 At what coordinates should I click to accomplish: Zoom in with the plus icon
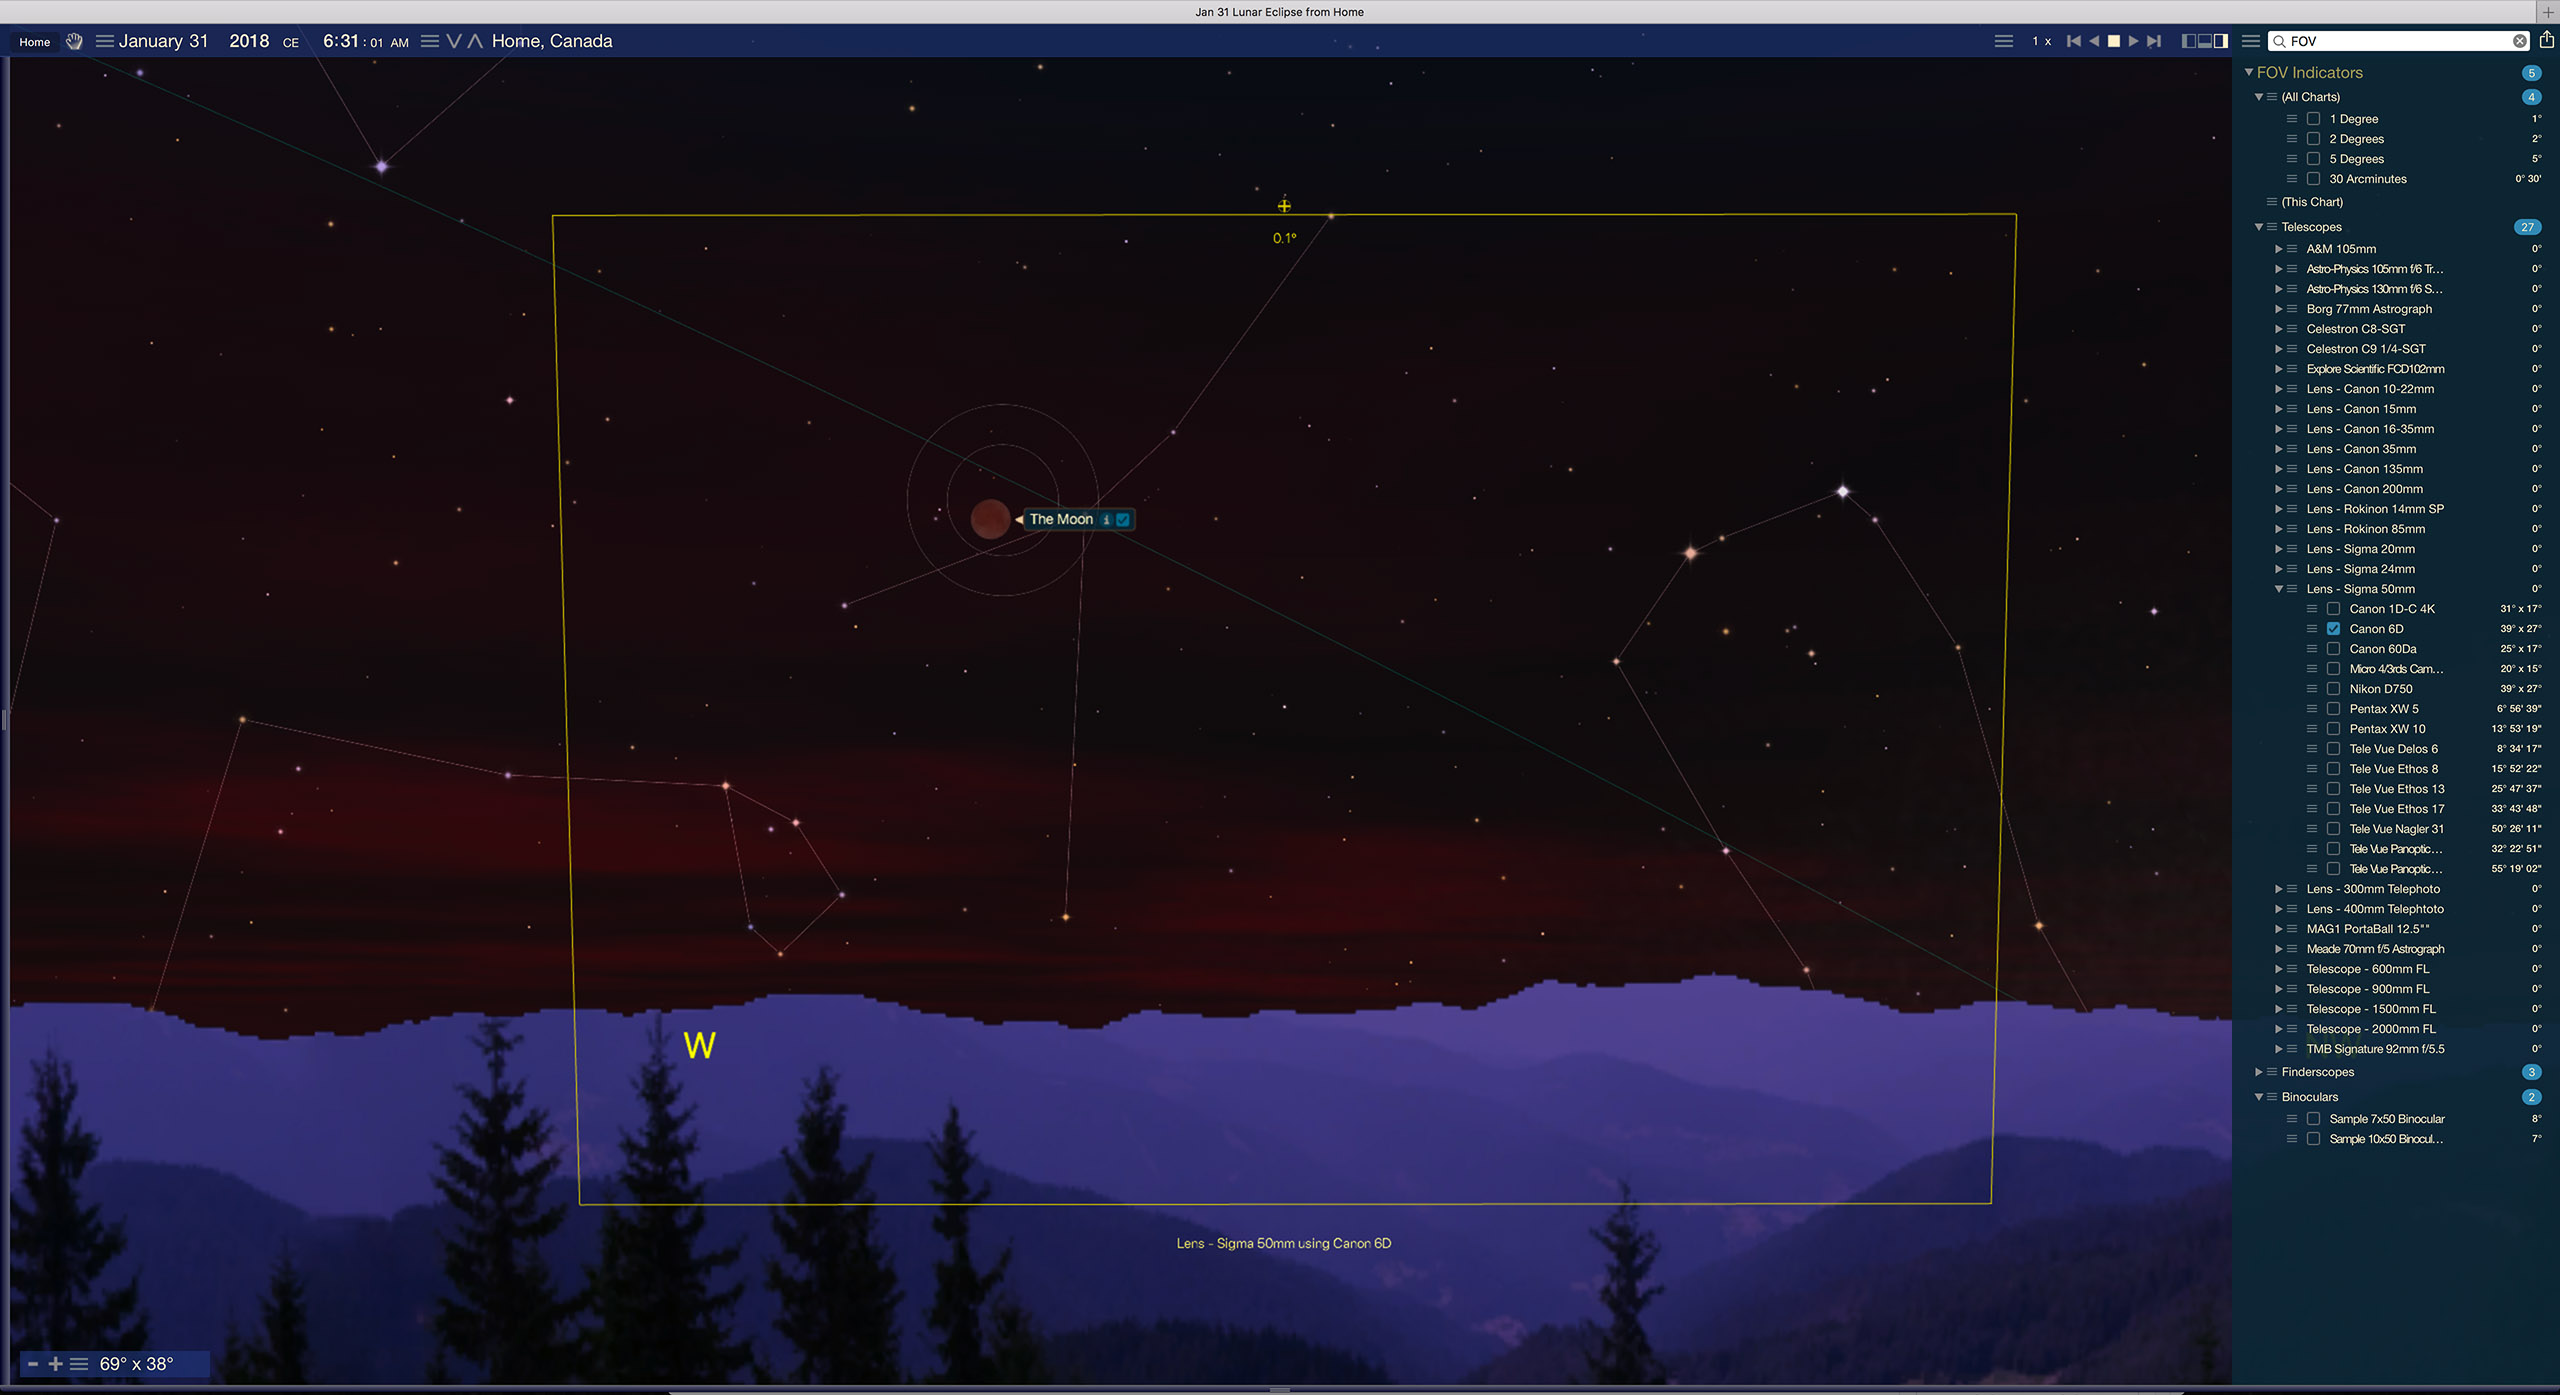click(x=56, y=1364)
